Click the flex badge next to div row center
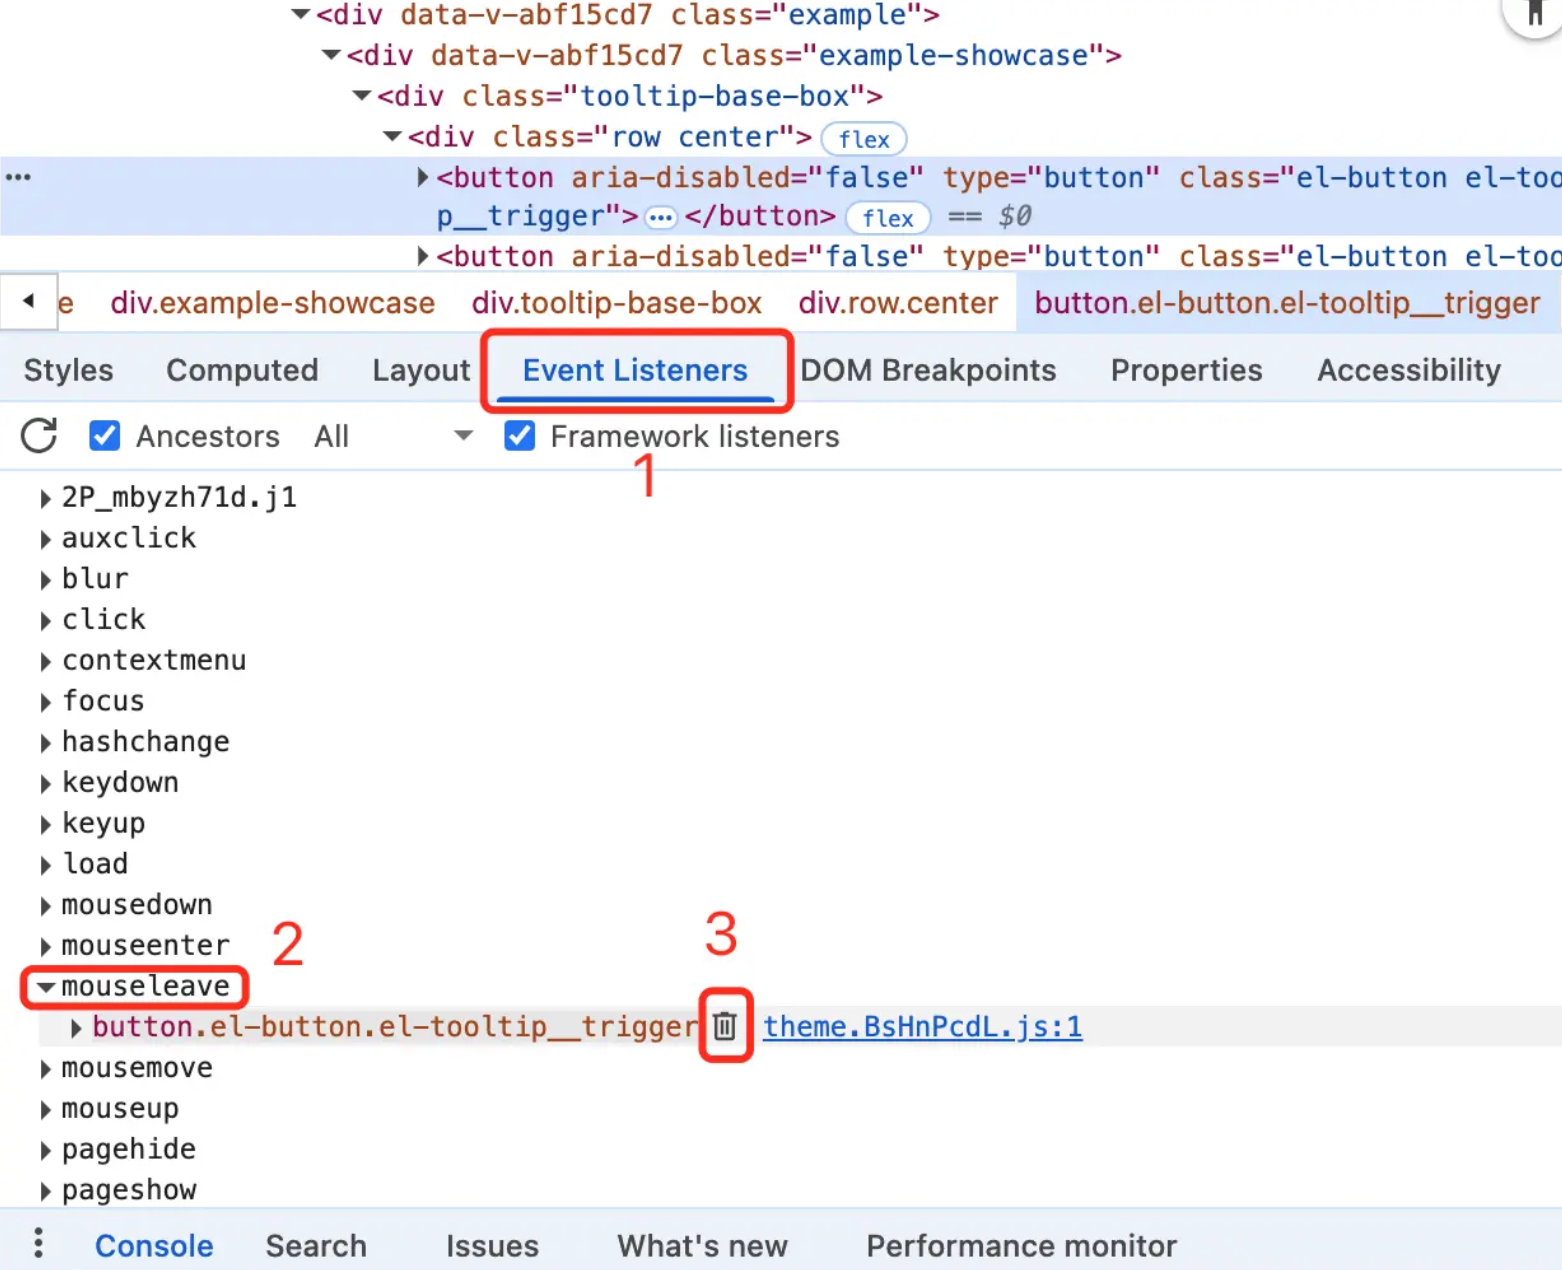 864,139
